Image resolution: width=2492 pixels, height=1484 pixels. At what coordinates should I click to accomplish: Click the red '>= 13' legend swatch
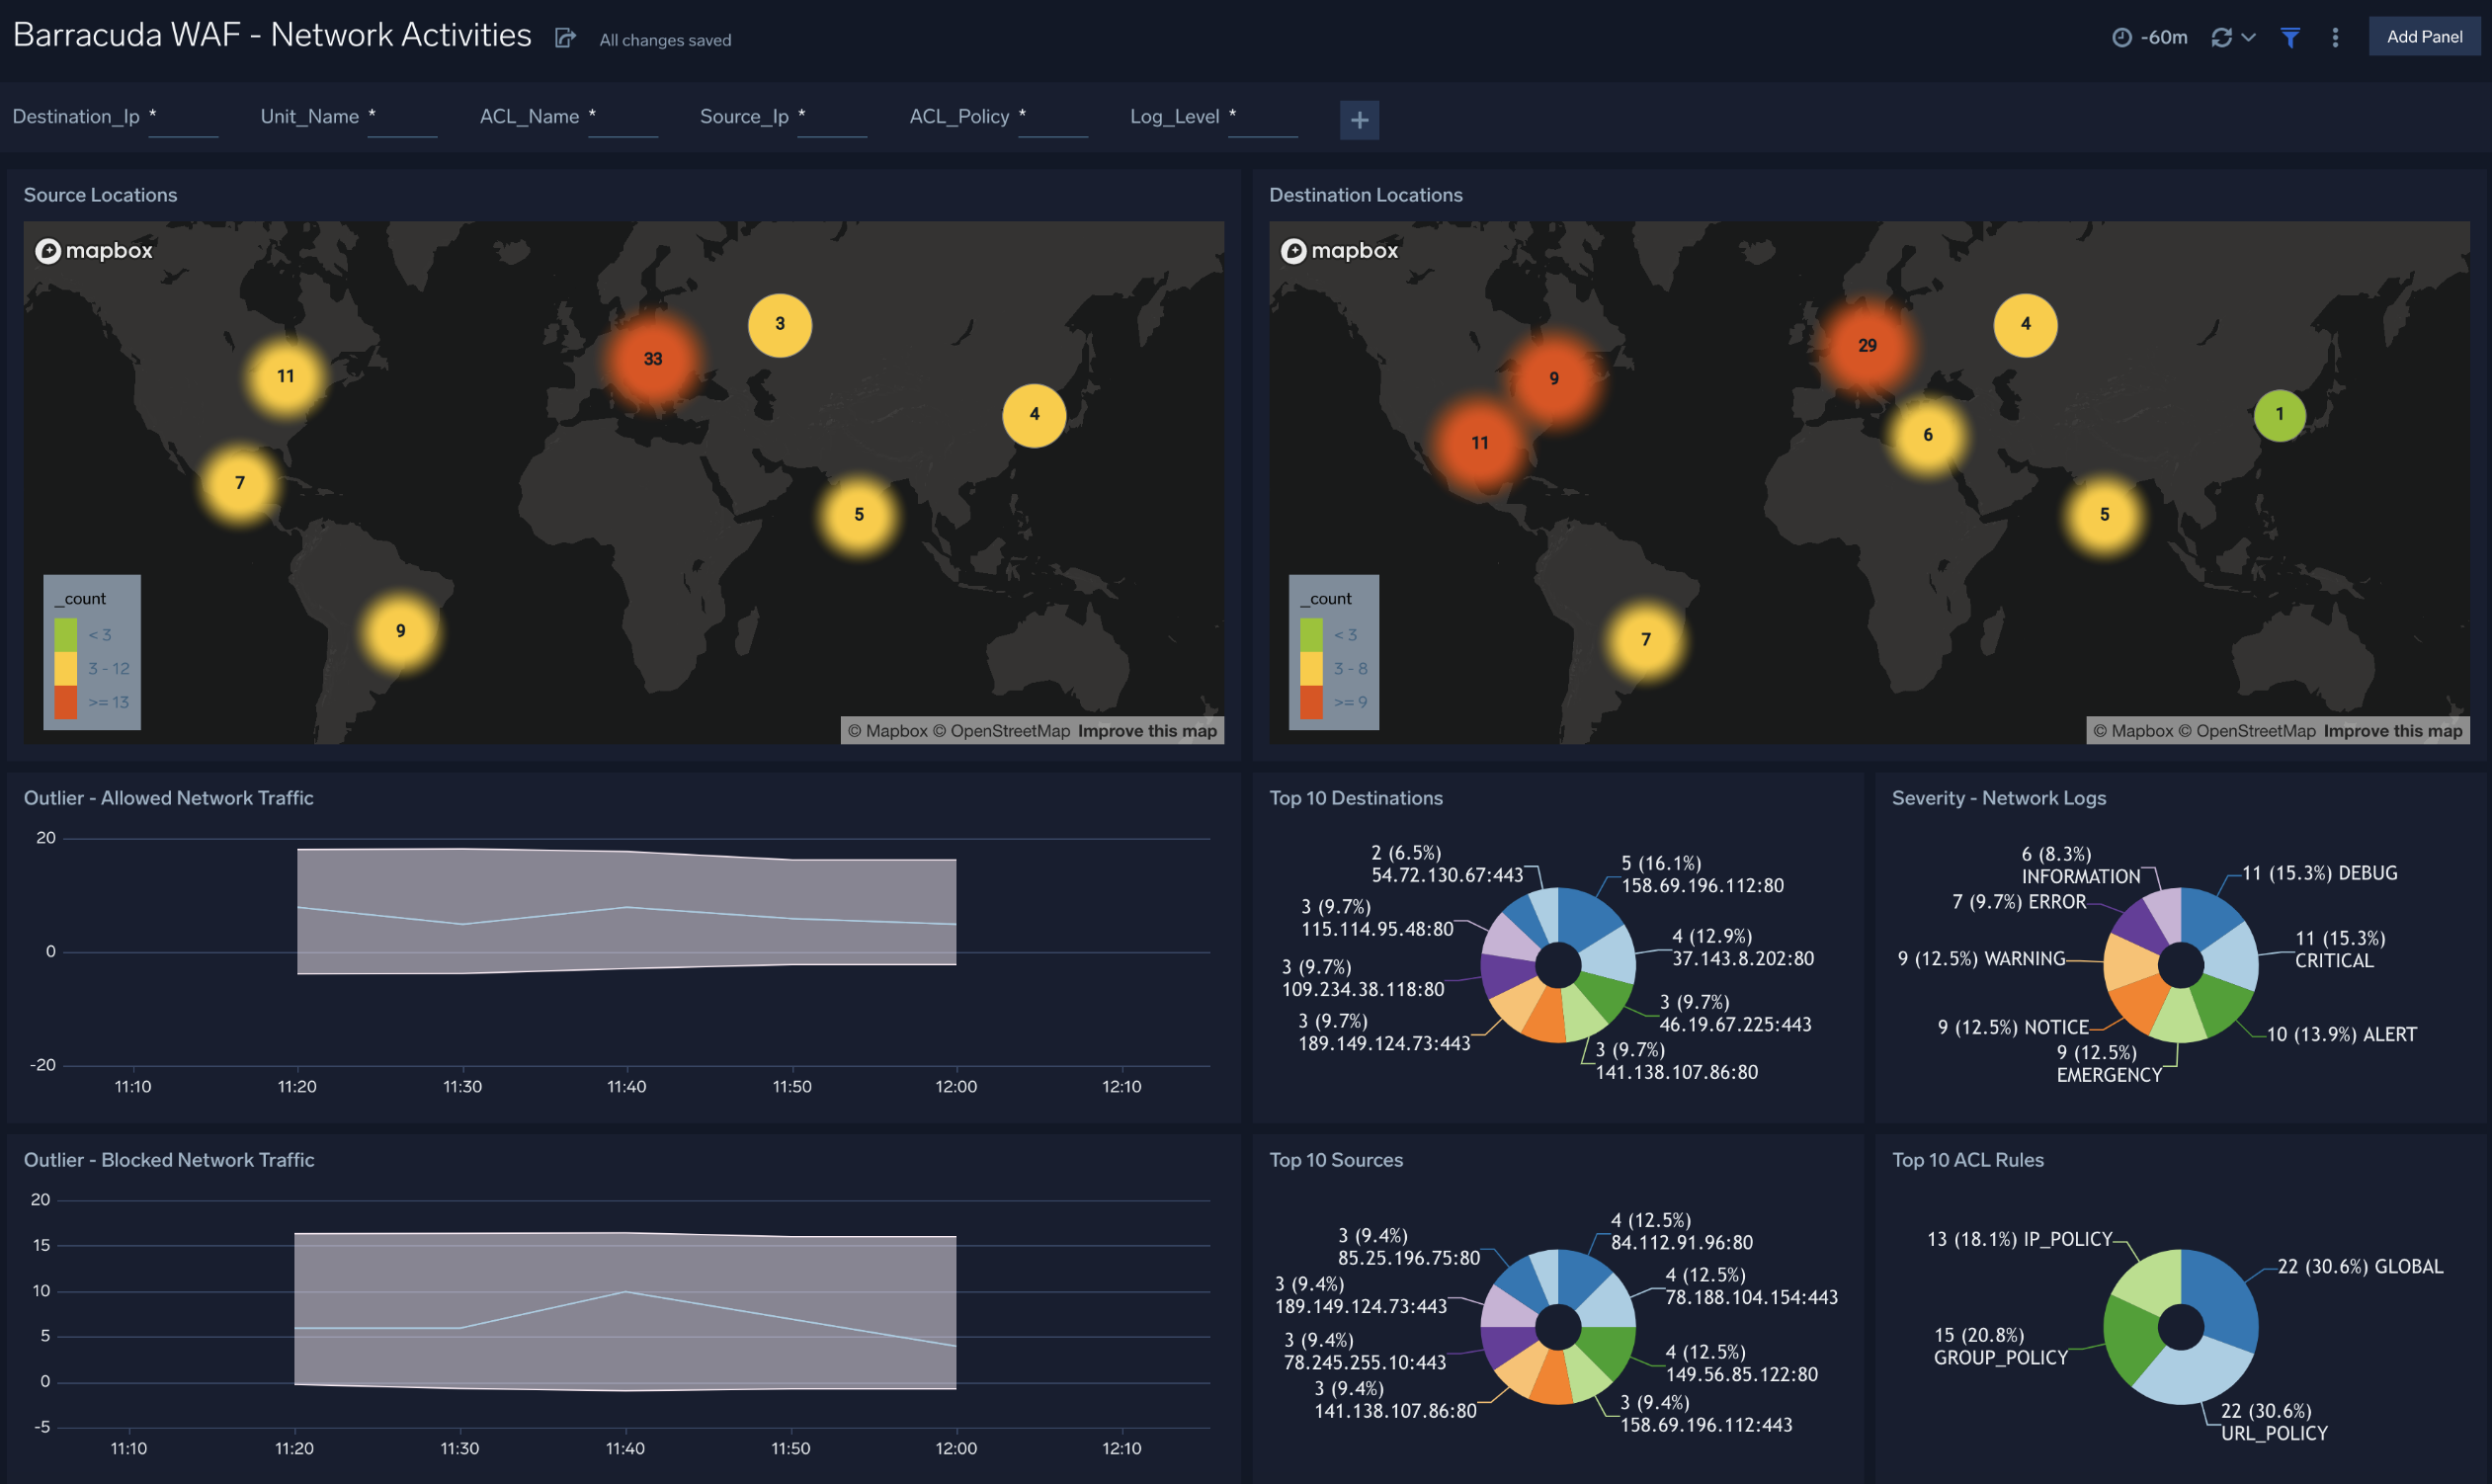(66, 701)
